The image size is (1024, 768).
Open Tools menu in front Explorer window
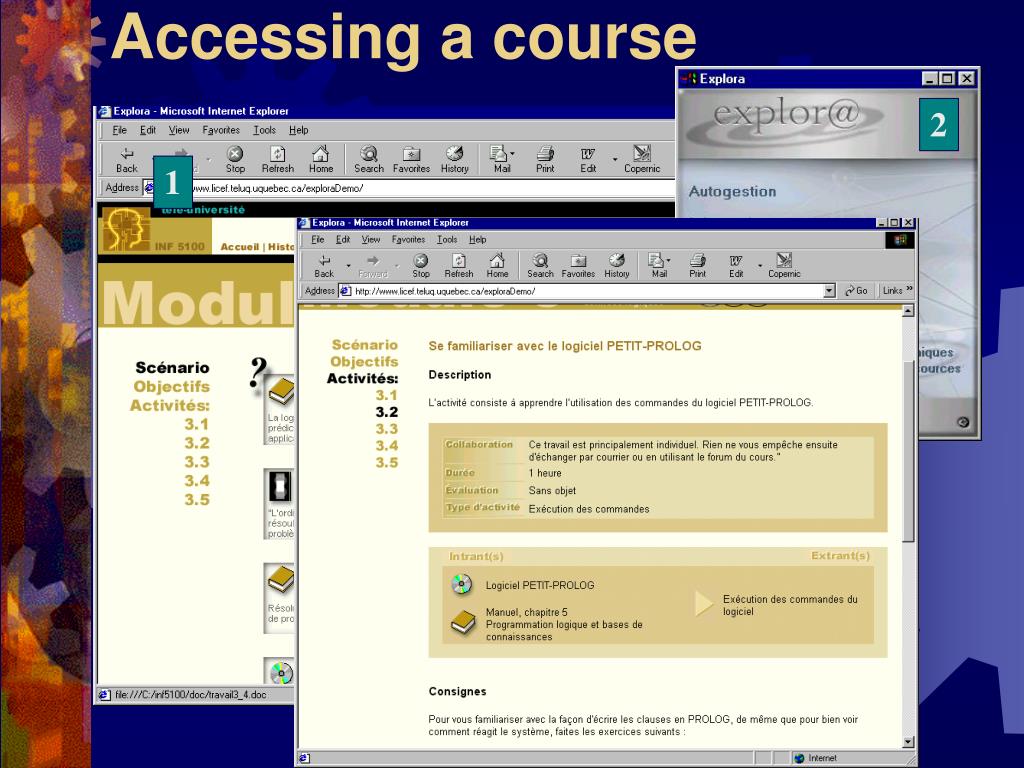(x=447, y=240)
